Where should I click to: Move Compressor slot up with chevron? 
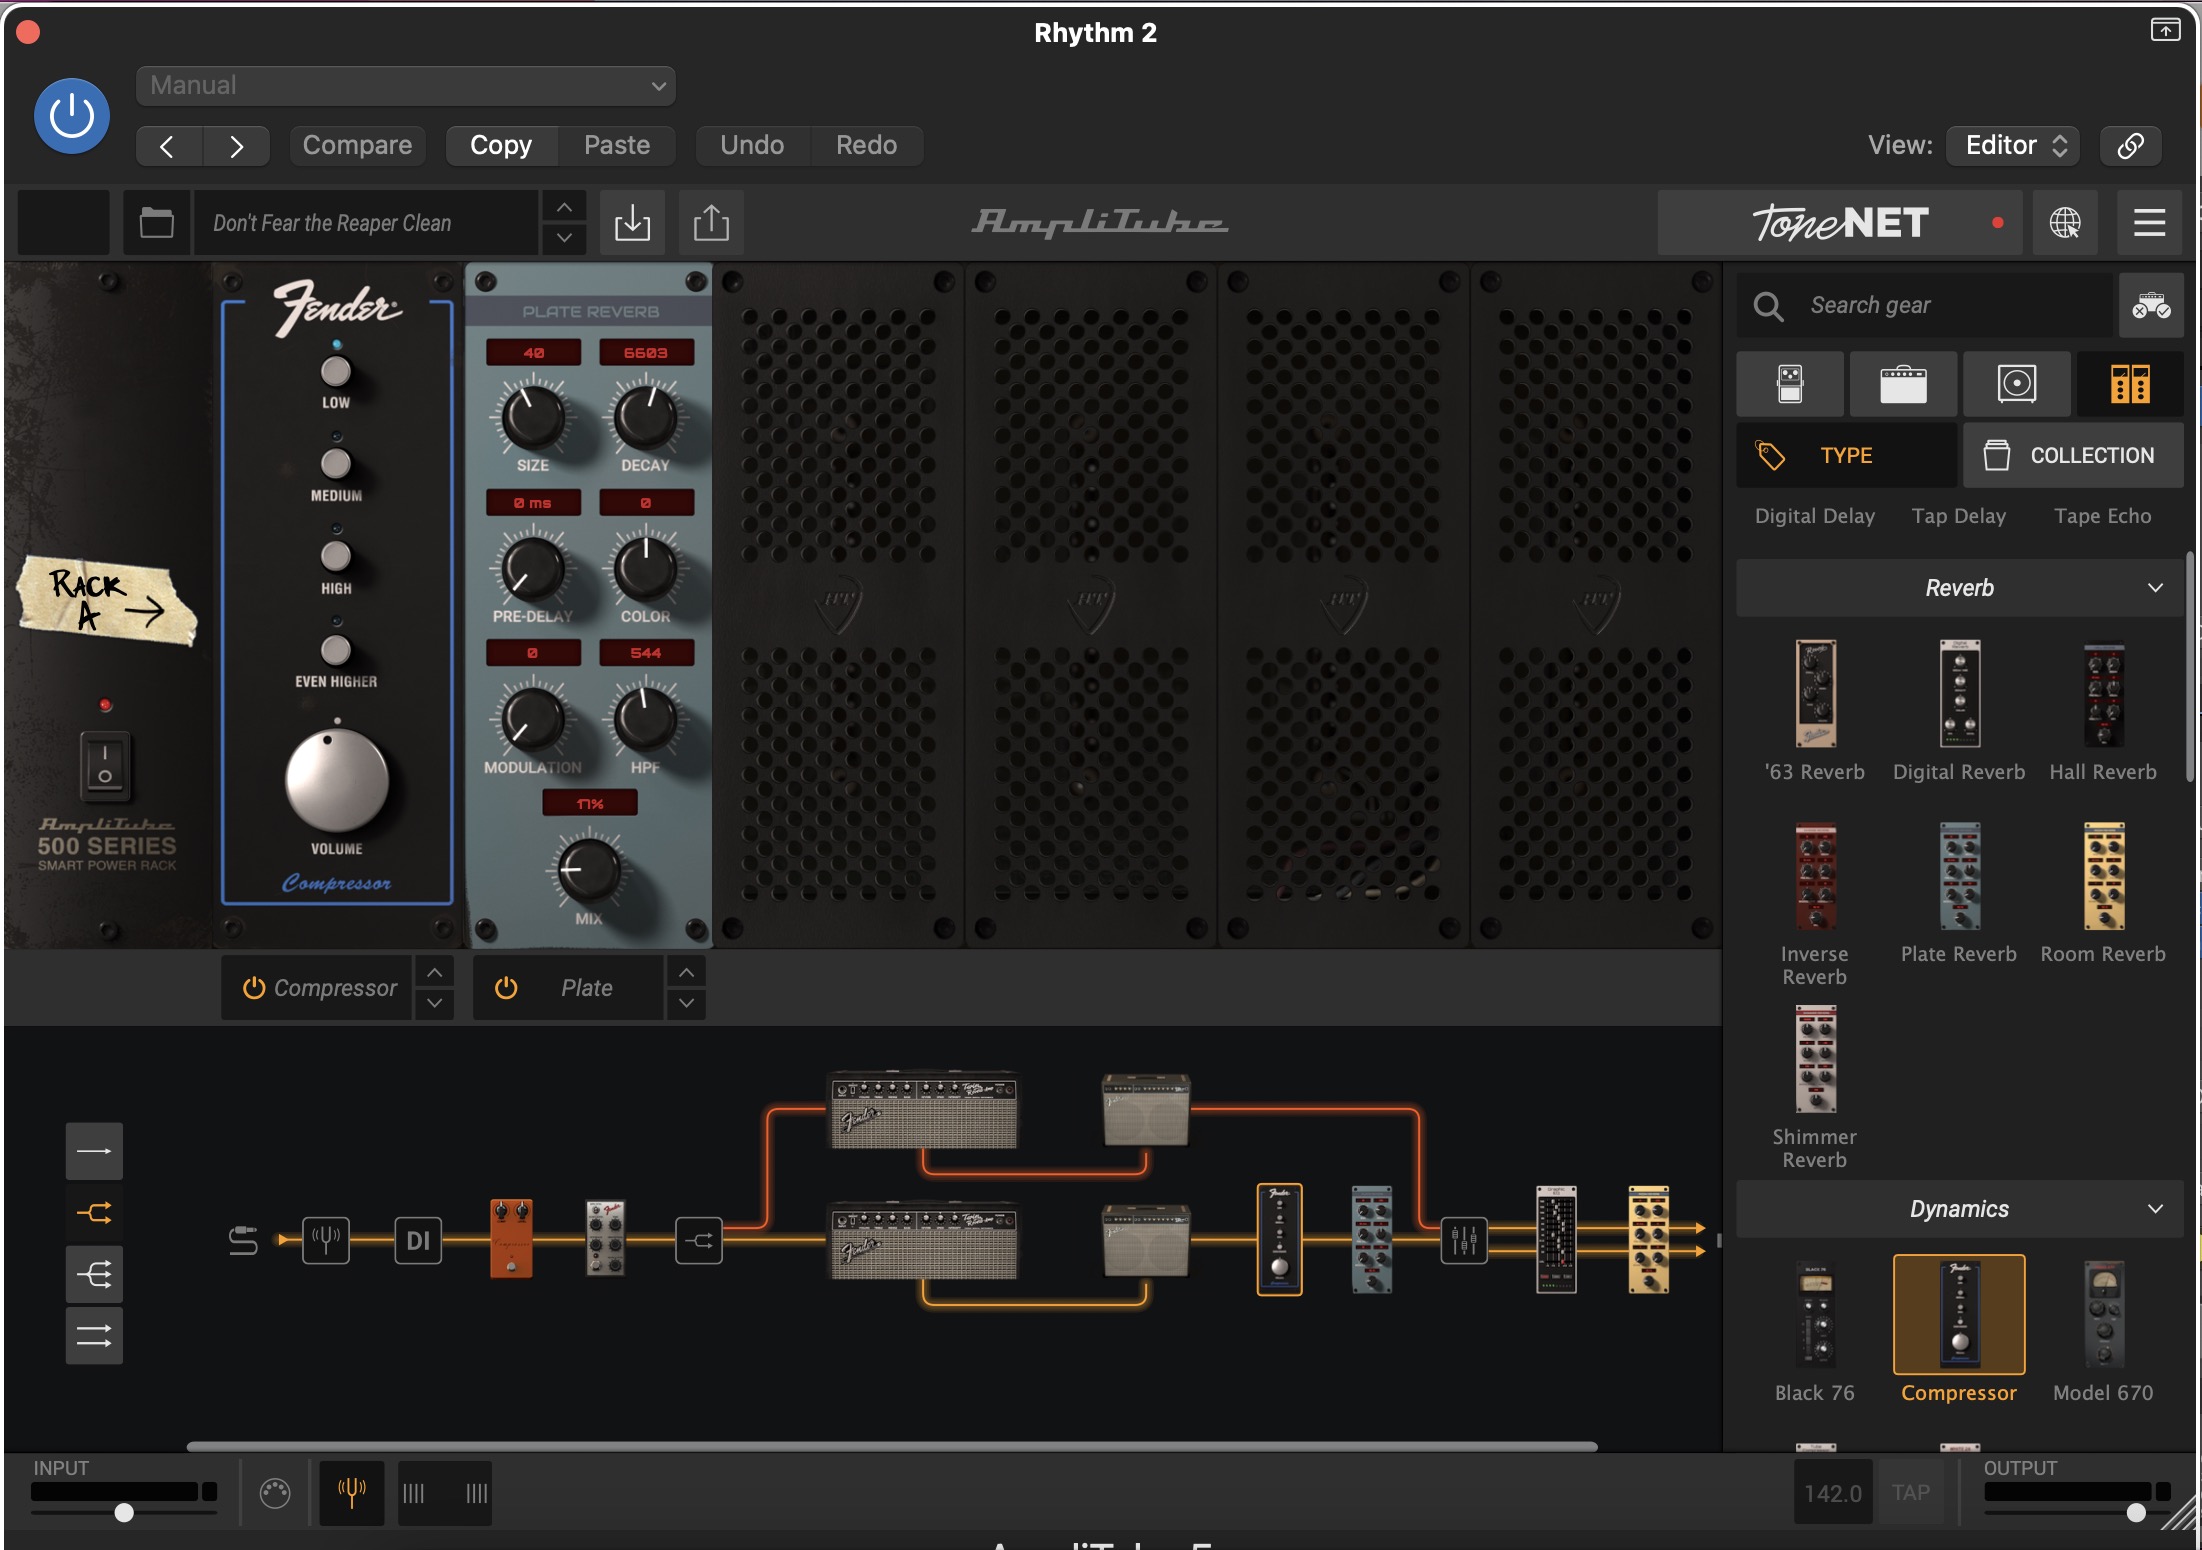[435, 972]
